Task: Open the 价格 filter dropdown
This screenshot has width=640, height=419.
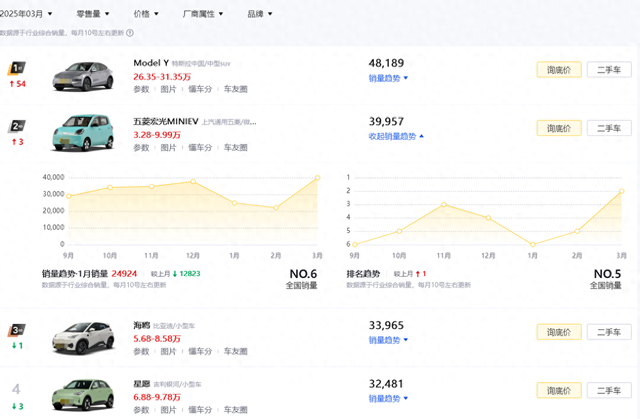Action: click(x=146, y=14)
